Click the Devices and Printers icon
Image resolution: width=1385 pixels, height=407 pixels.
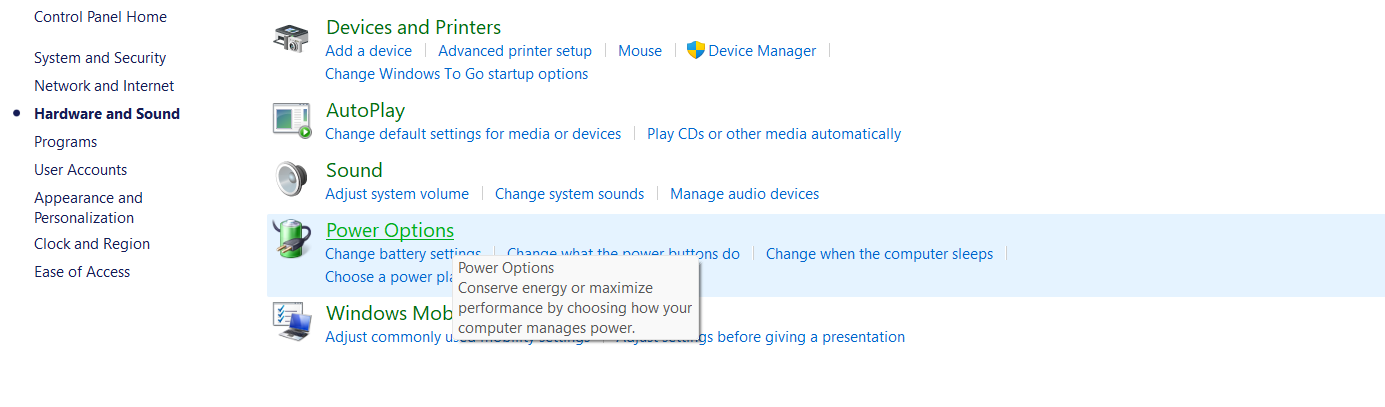(291, 38)
